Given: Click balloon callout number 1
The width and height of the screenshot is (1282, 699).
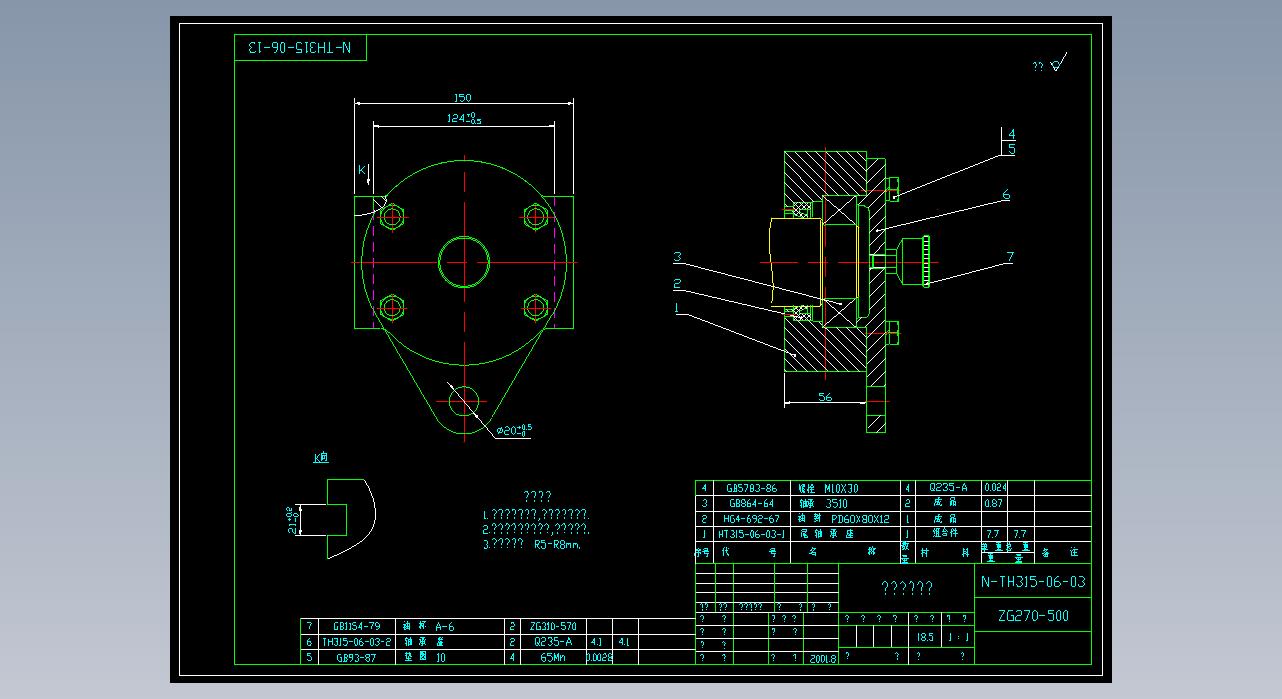Looking at the screenshot, I should pyautogui.click(x=678, y=309).
